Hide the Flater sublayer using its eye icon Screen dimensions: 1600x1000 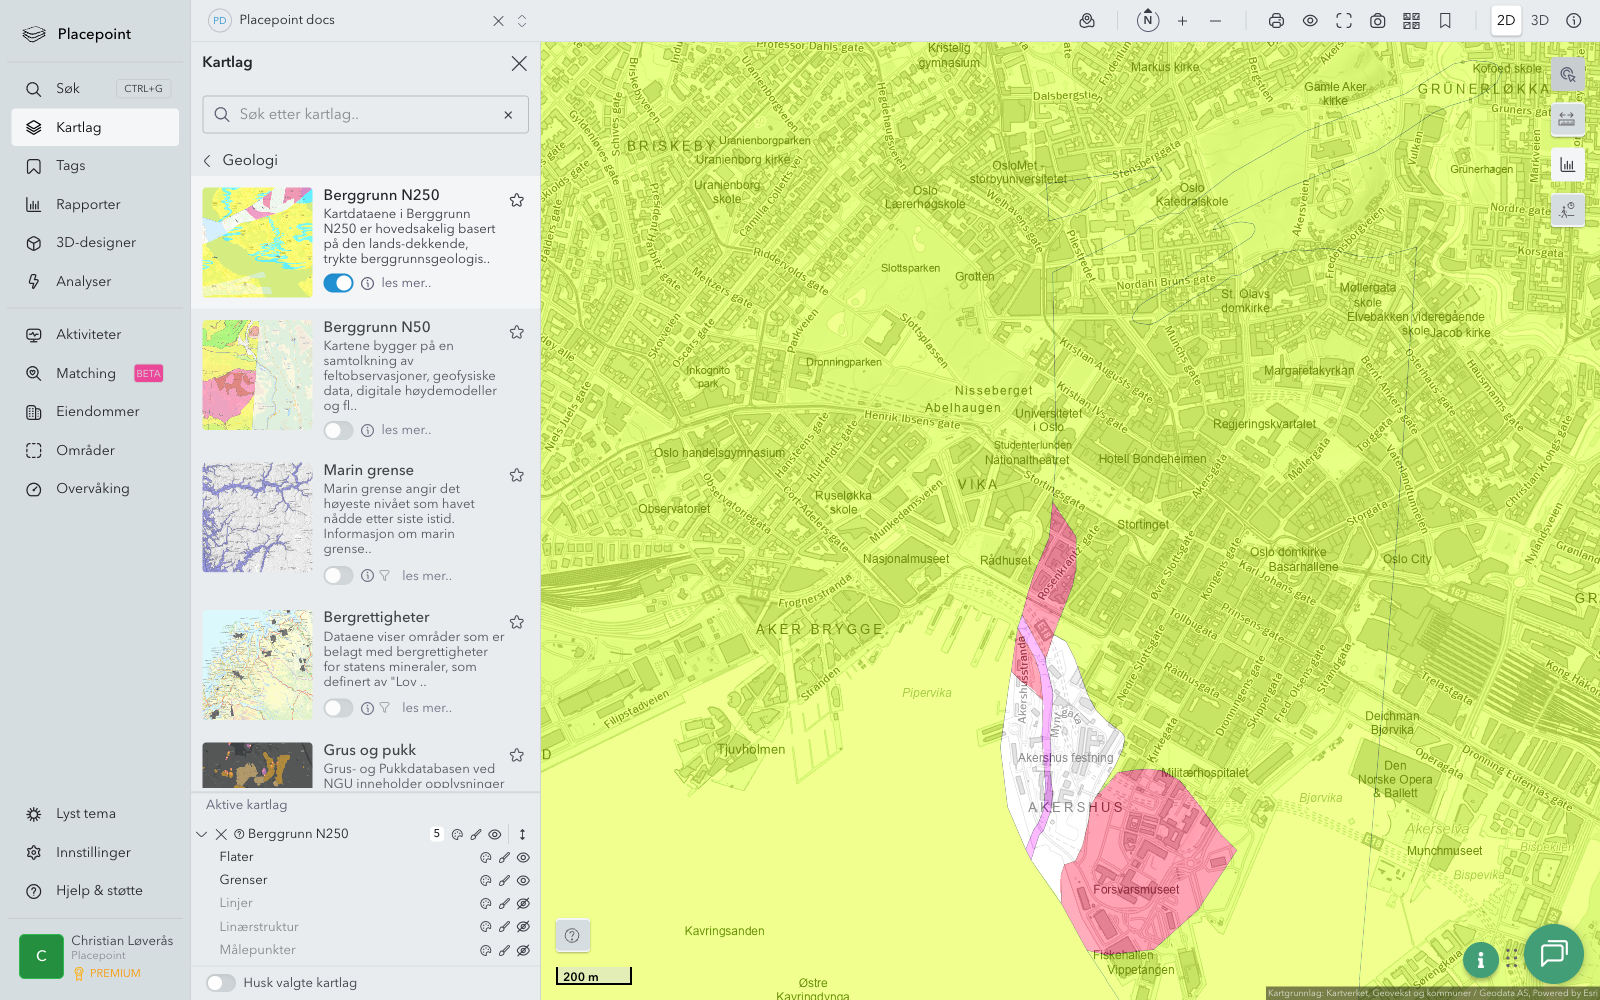[523, 857]
